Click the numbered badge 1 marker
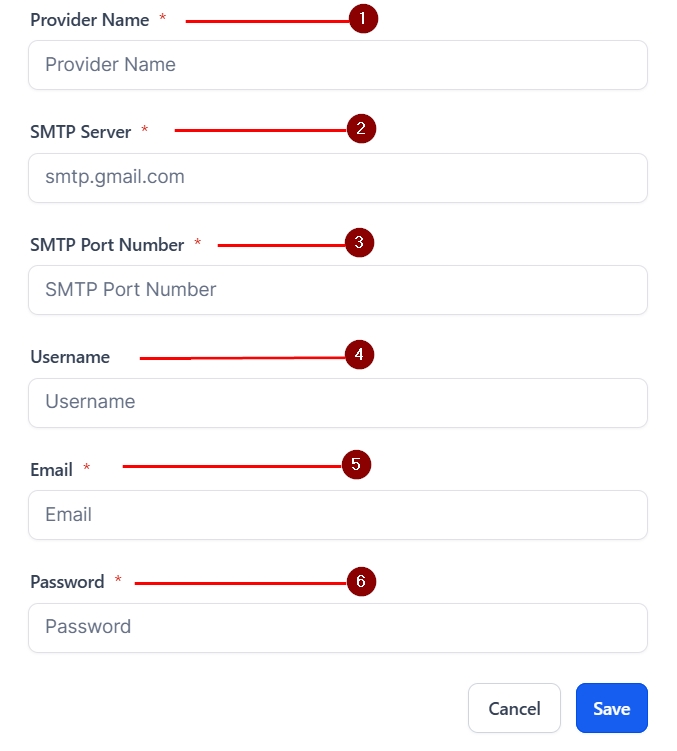This screenshot has width=677, height=751. [x=363, y=18]
